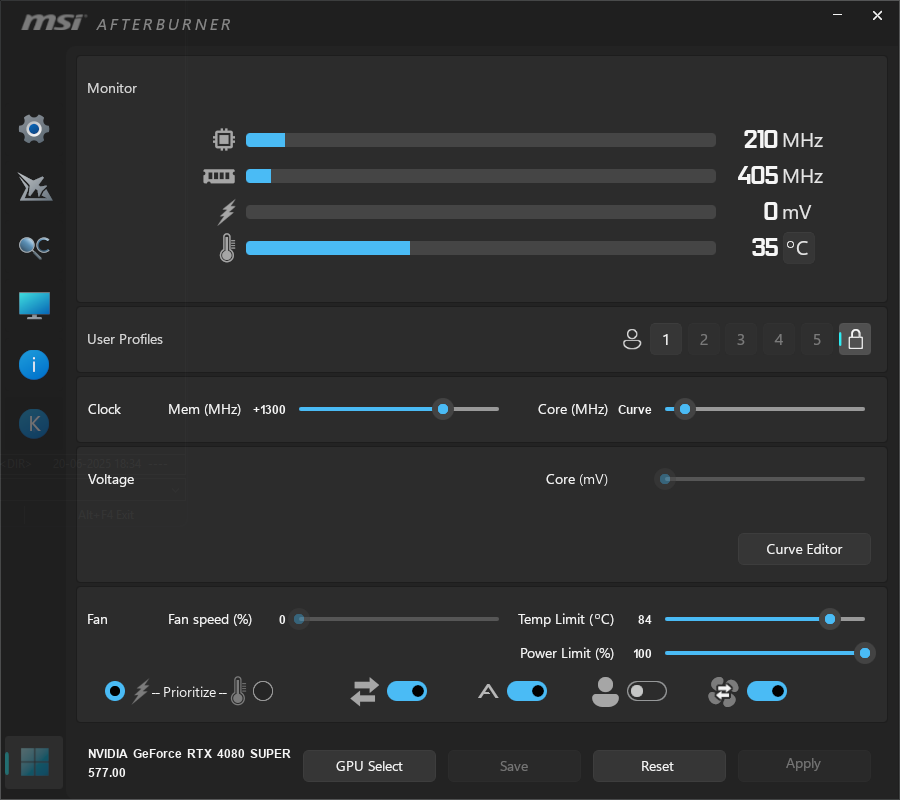Image resolution: width=900 pixels, height=800 pixels.
Task: Toggle the fan sync switch
Action: (x=767, y=692)
